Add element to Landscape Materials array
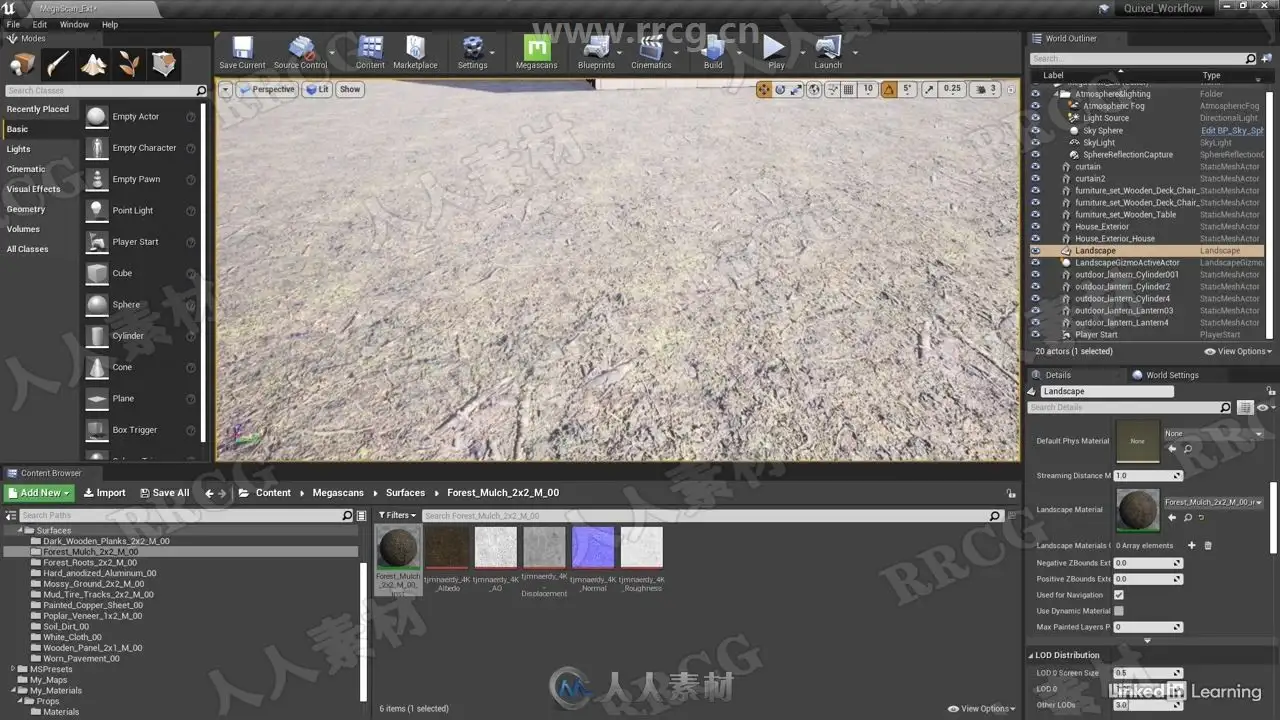 coord(1191,545)
